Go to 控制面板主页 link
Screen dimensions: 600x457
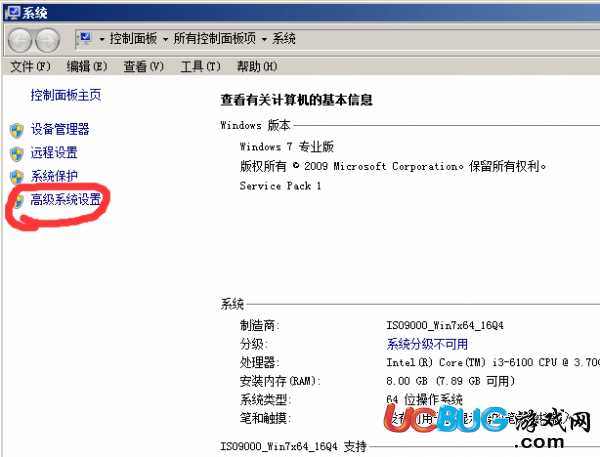(x=66, y=95)
